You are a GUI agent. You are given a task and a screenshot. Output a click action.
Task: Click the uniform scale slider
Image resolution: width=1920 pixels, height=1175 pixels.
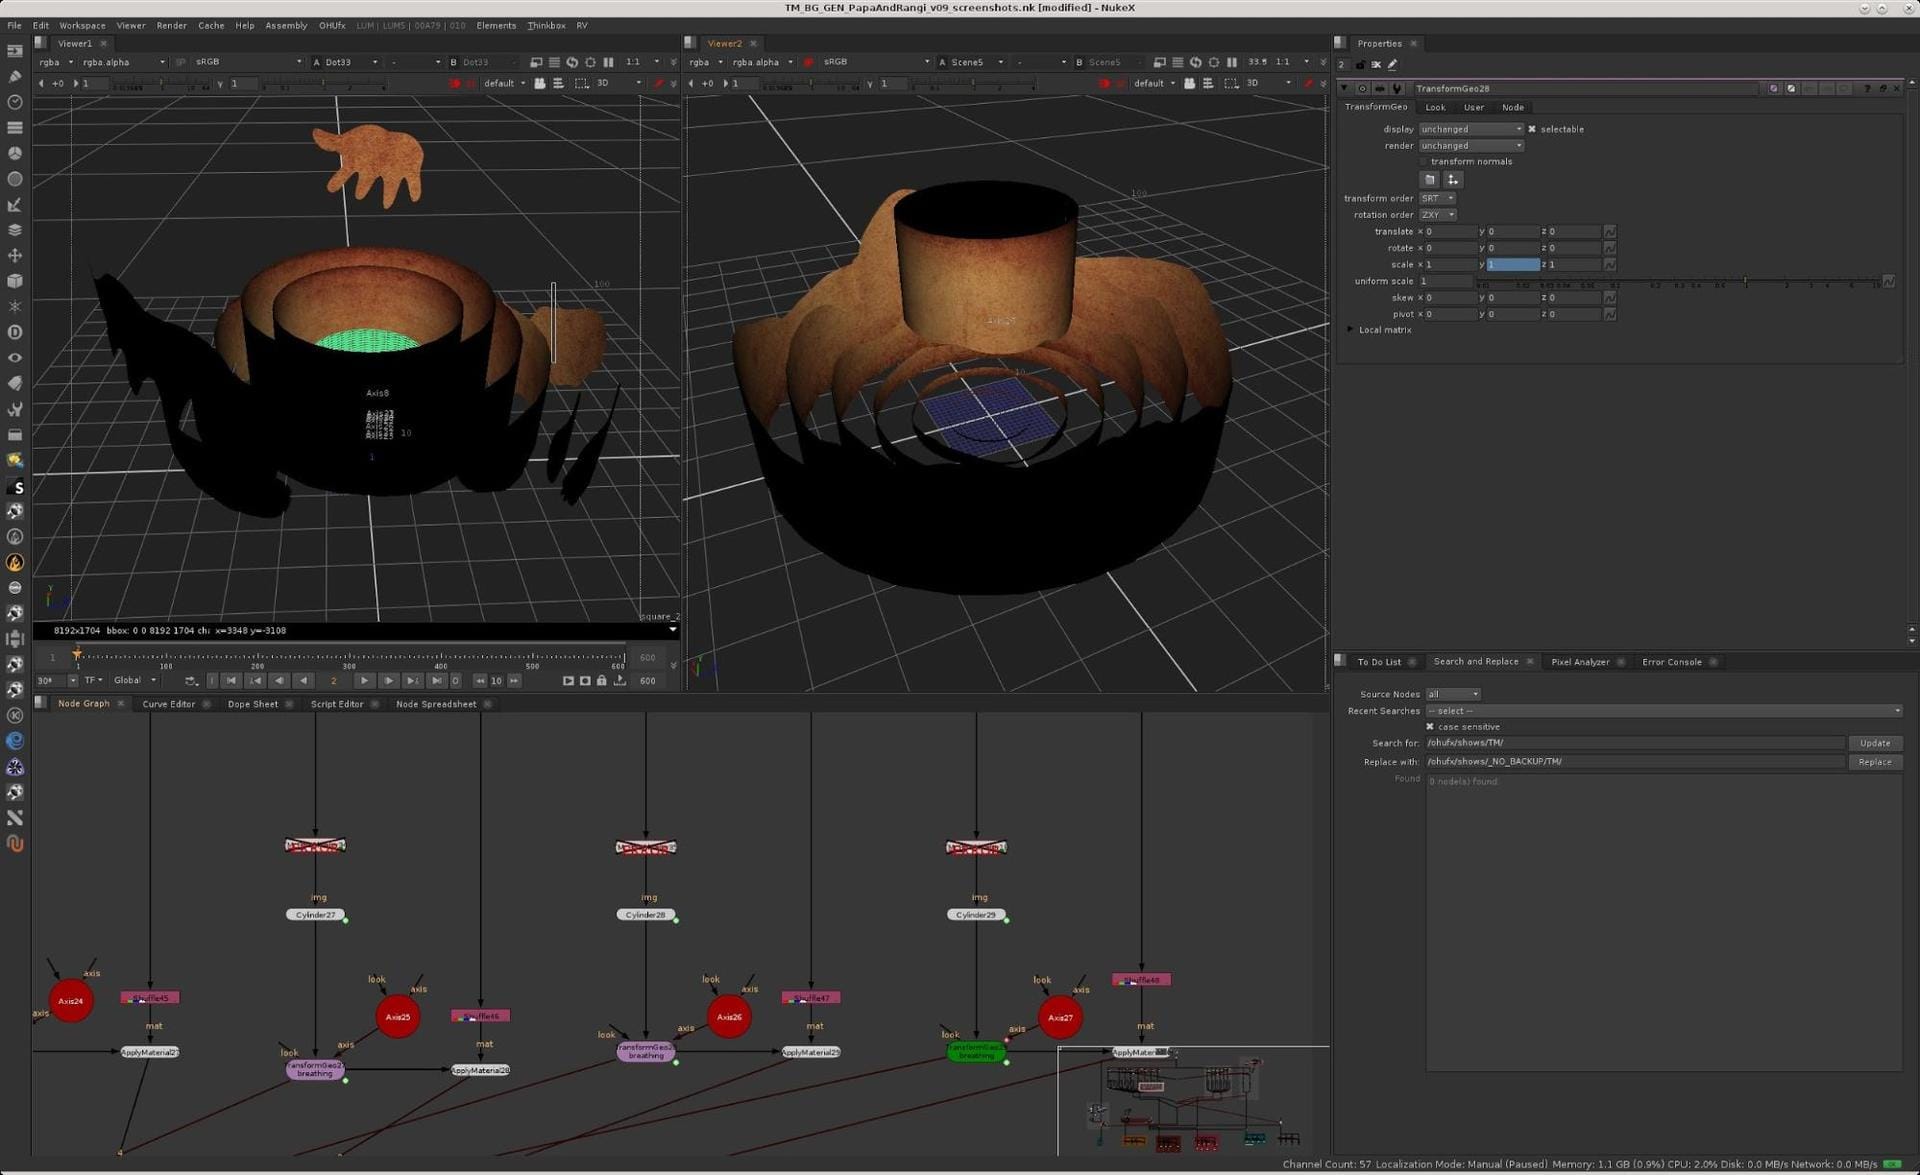pos(1680,282)
